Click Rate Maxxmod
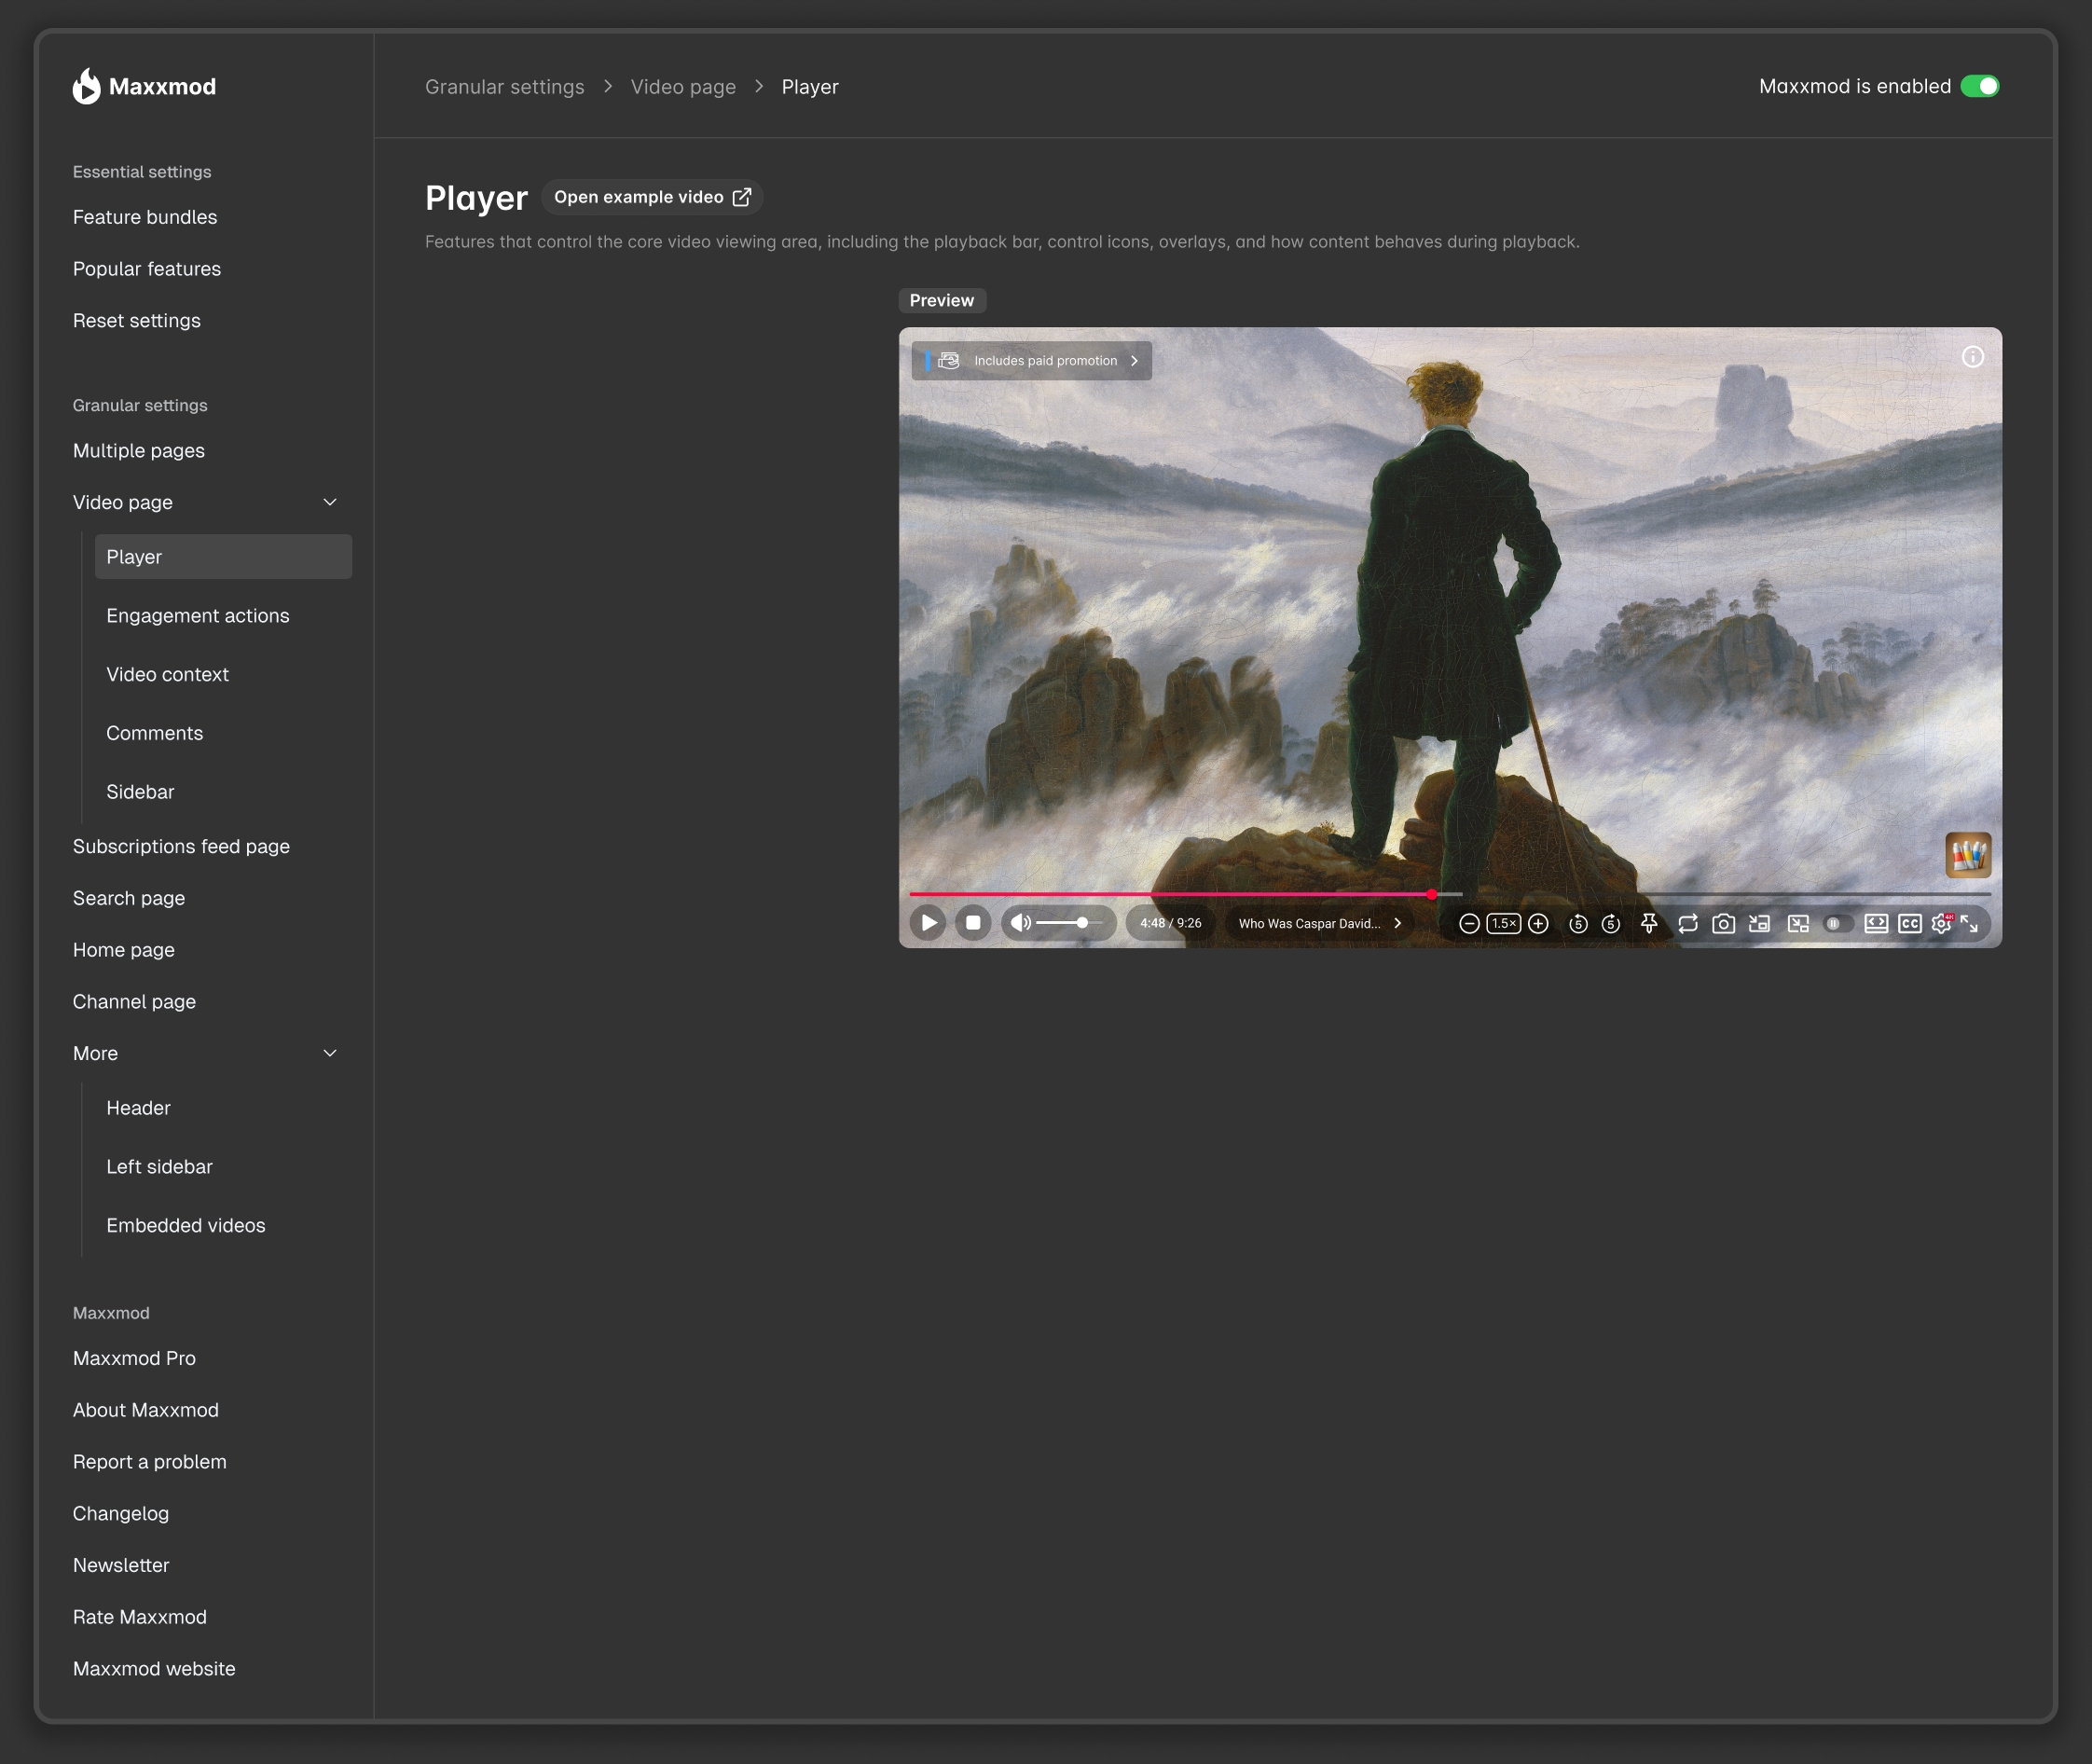This screenshot has height=1764, width=2092. click(x=140, y=1617)
